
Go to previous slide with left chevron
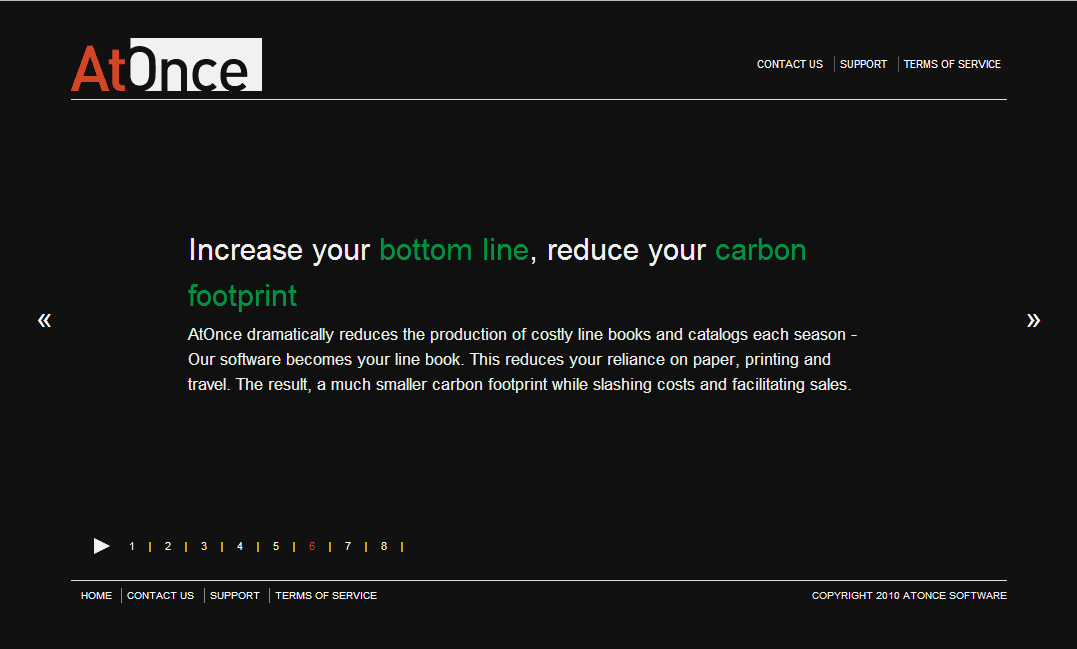point(45,320)
